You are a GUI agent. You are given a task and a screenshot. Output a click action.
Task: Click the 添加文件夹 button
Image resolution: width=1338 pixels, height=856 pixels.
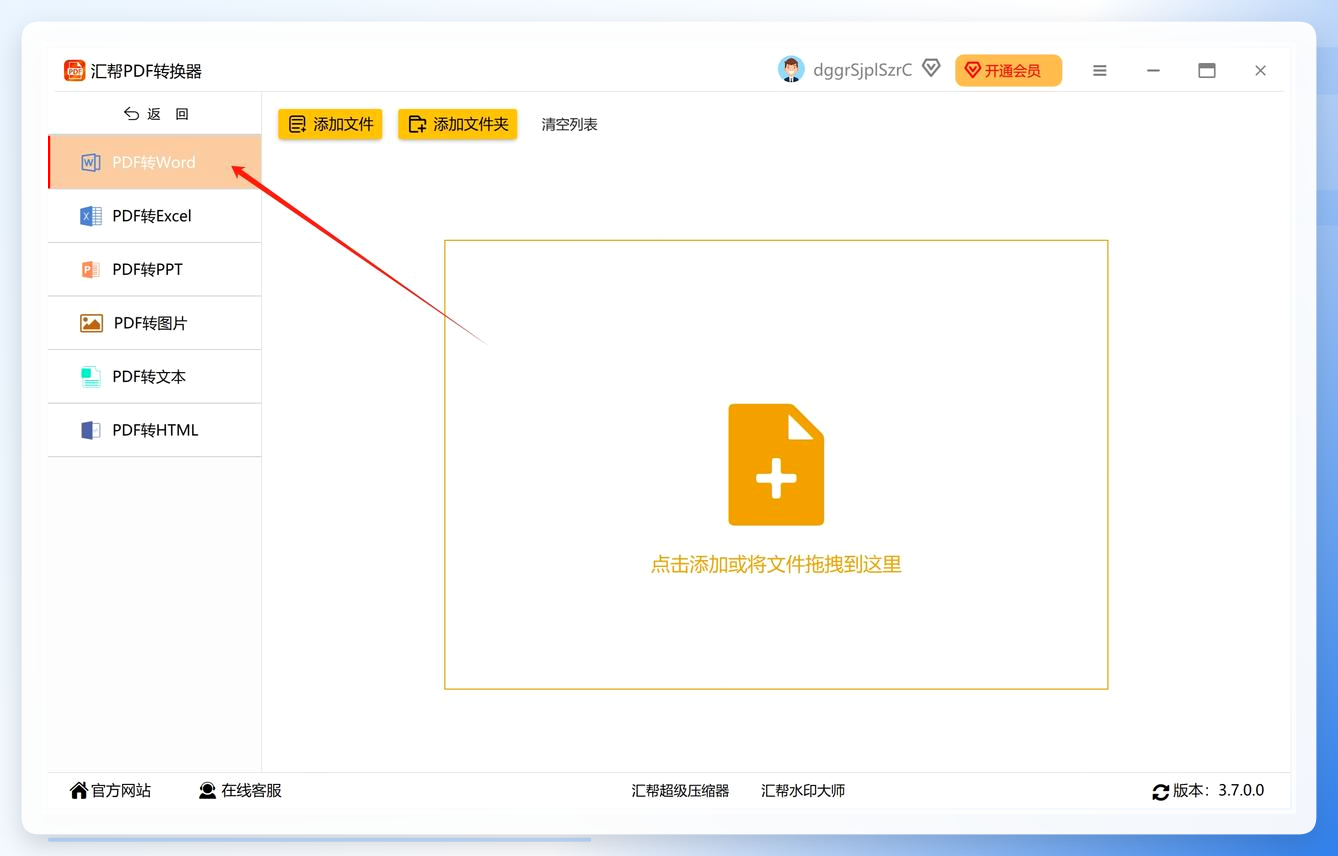[x=458, y=124]
